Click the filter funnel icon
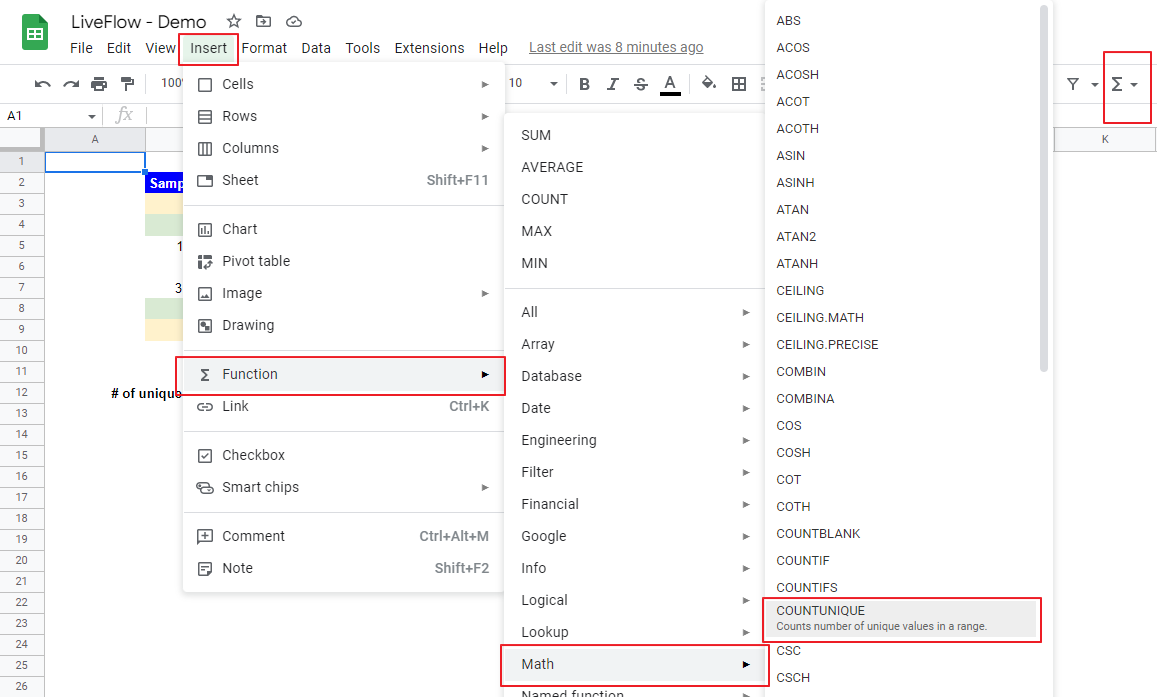 [x=1073, y=84]
